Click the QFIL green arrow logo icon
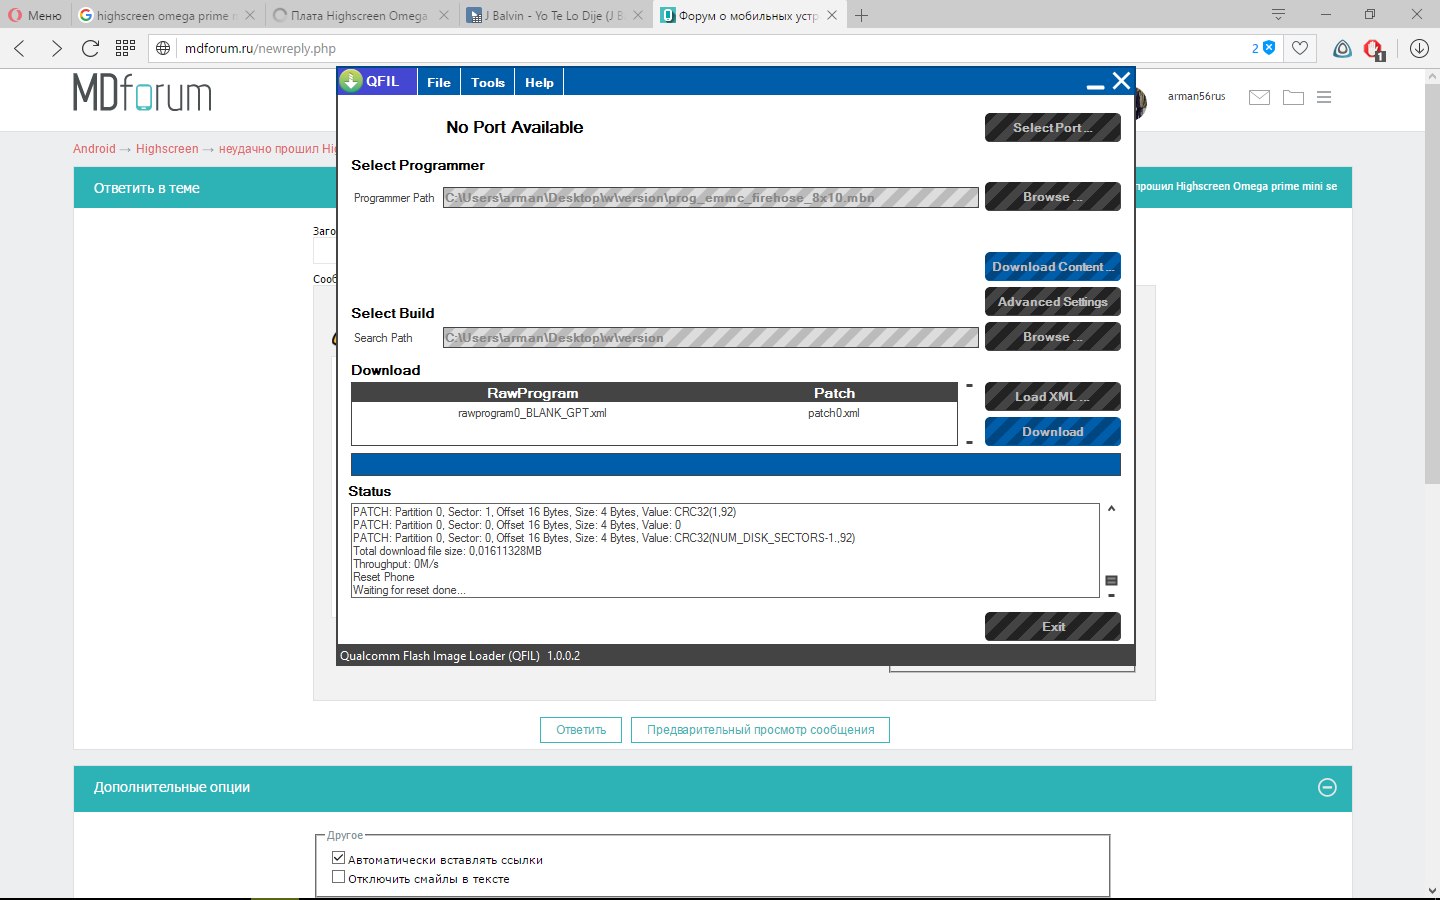 coord(351,82)
